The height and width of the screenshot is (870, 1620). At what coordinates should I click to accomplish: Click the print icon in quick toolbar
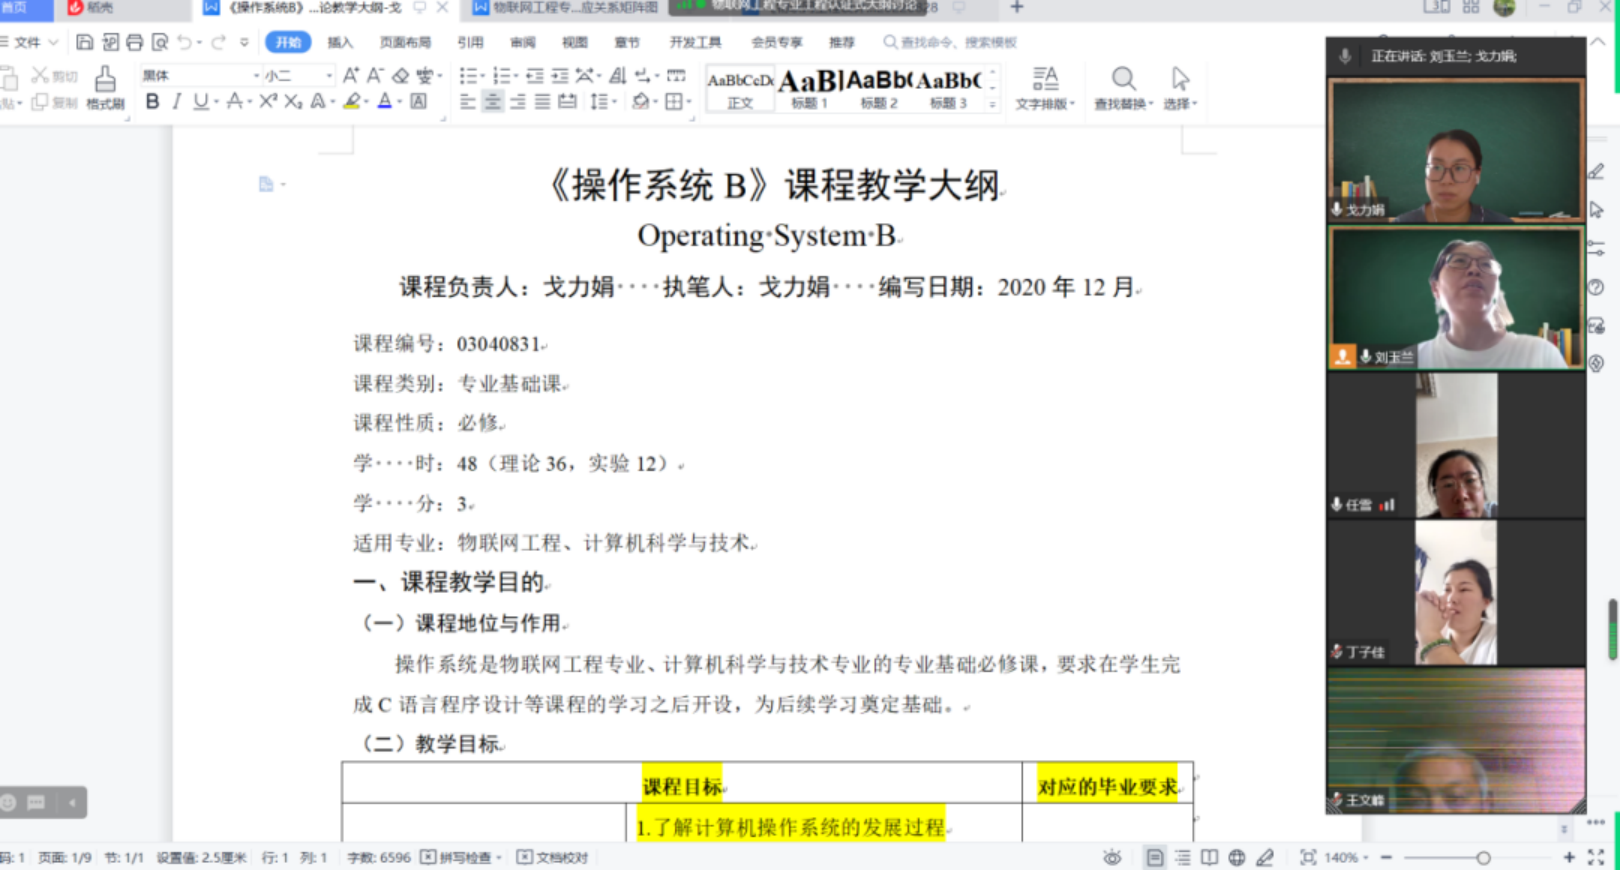coord(134,42)
